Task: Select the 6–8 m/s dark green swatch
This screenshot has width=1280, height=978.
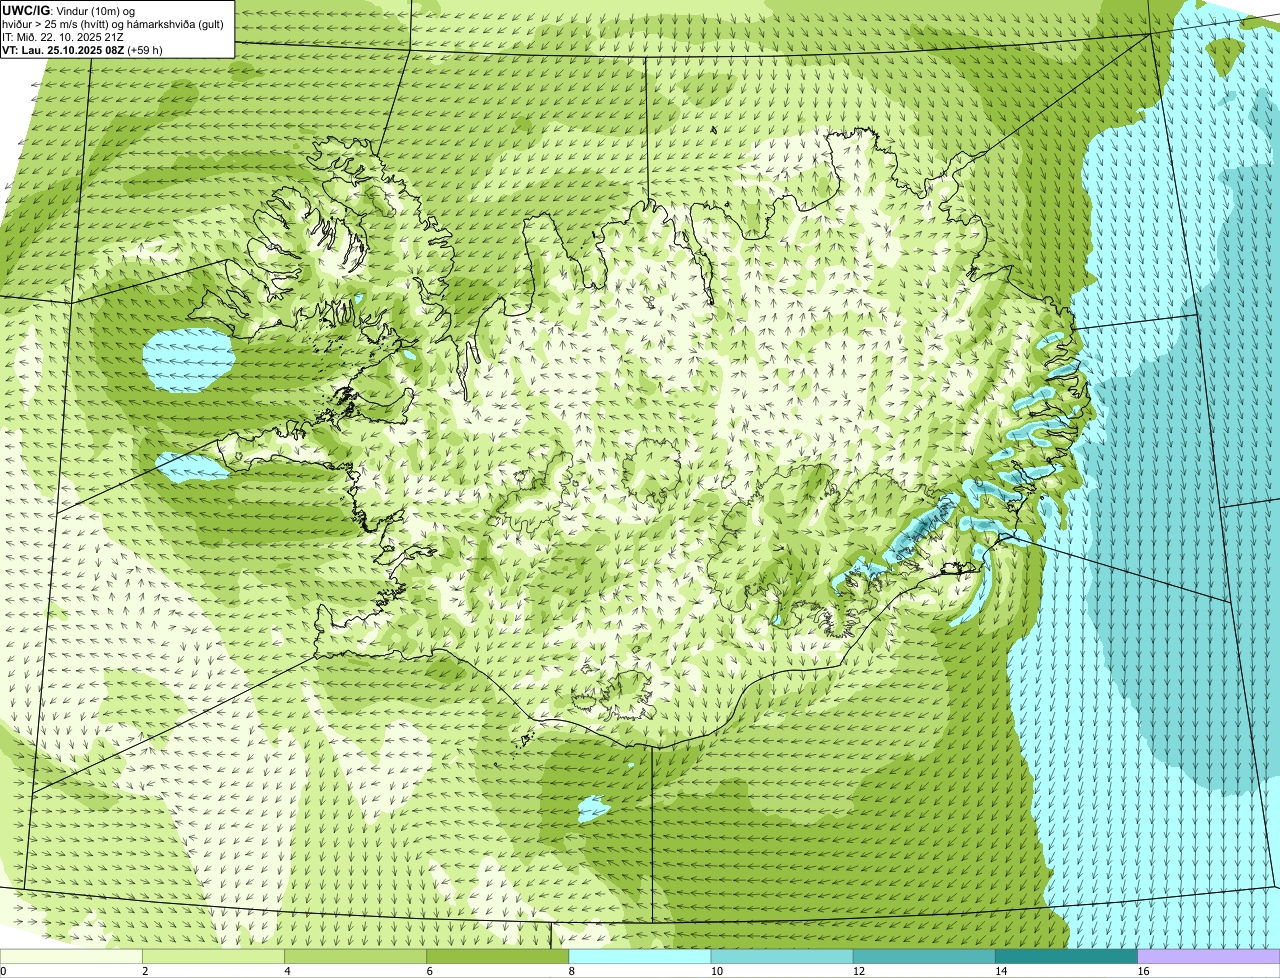Action: pyautogui.click(x=498, y=956)
